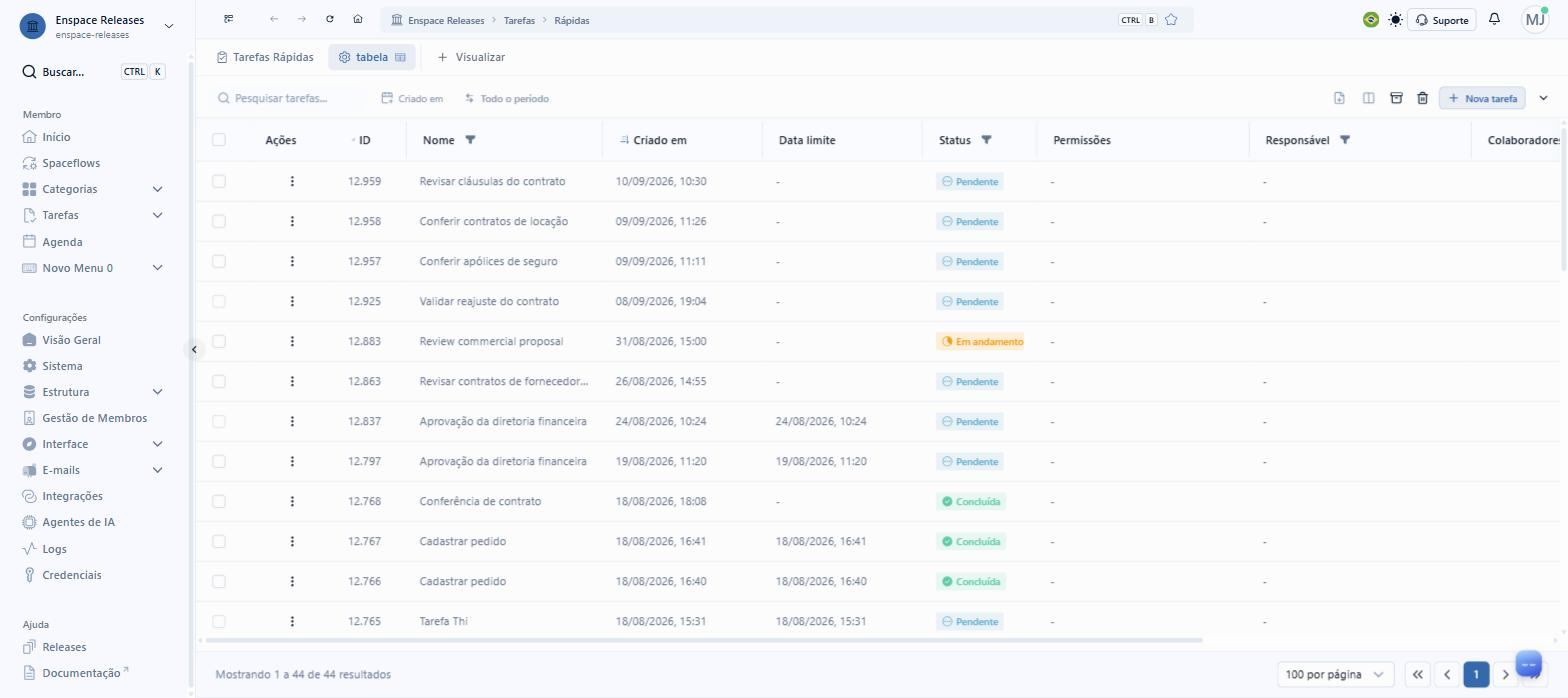Select all tasks with header checkbox

click(x=219, y=140)
